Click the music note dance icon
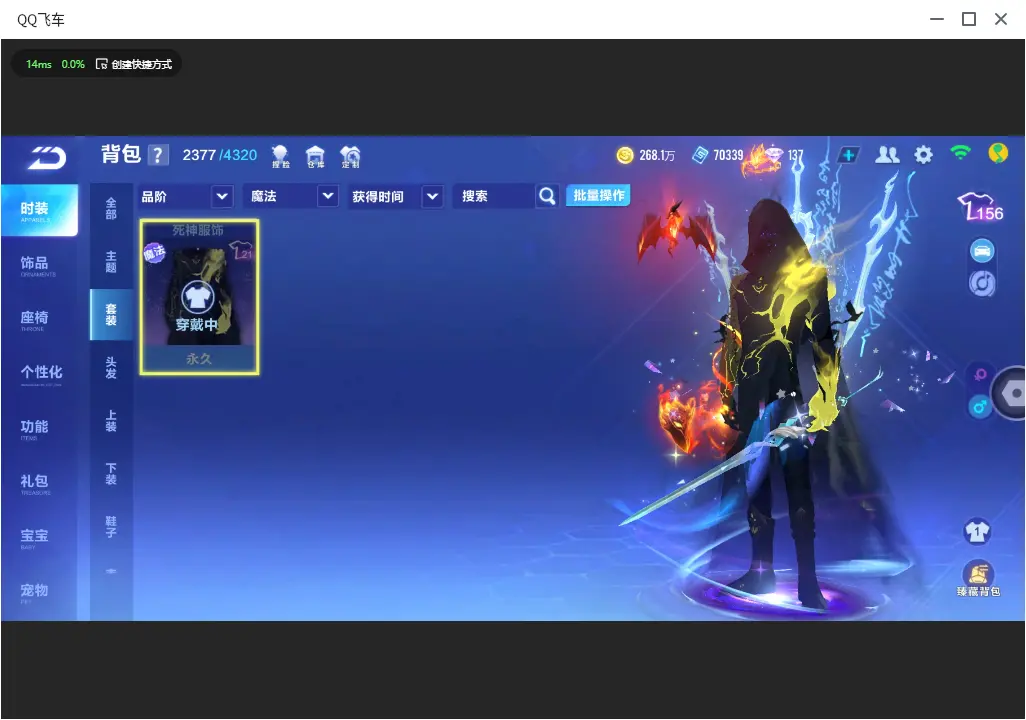Screen dimensions: 1026x720 pyautogui.click(x=982, y=283)
